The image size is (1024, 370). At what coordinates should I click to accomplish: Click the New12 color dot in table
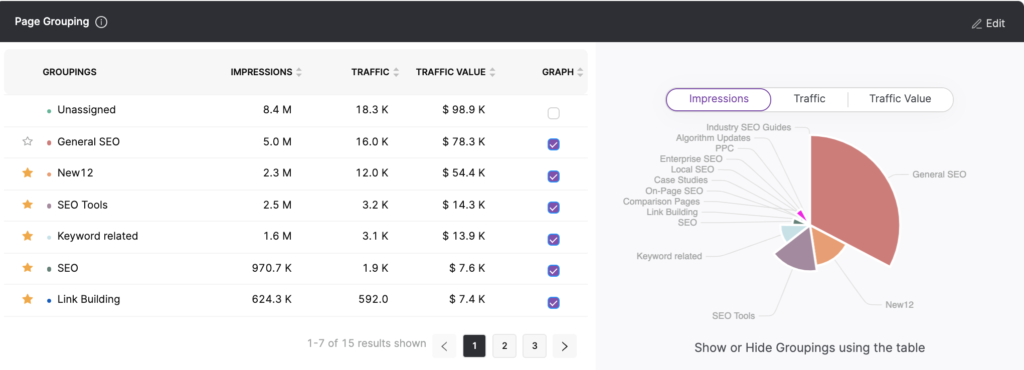pos(49,174)
